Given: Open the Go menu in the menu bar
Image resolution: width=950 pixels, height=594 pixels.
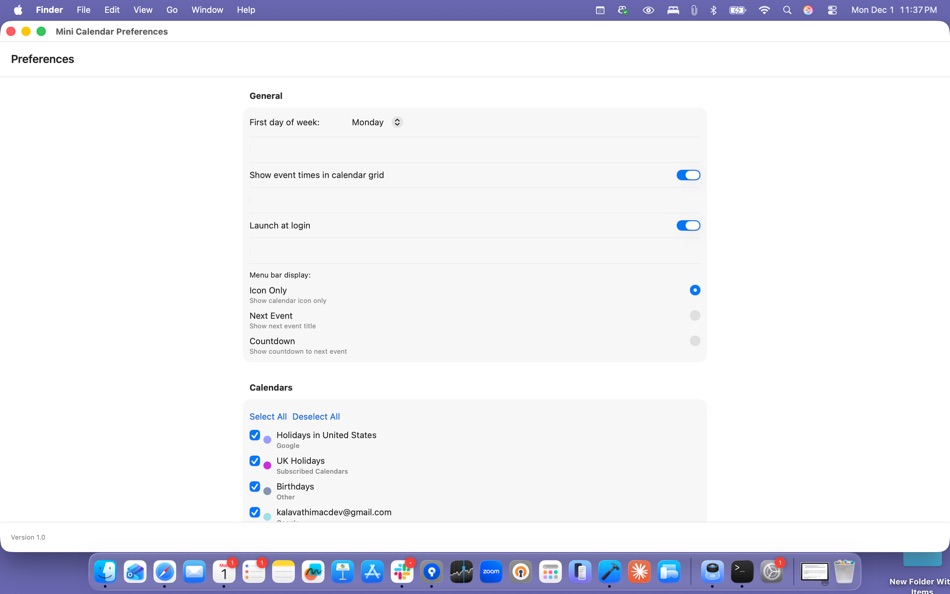Looking at the screenshot, I should click(172, 9).
